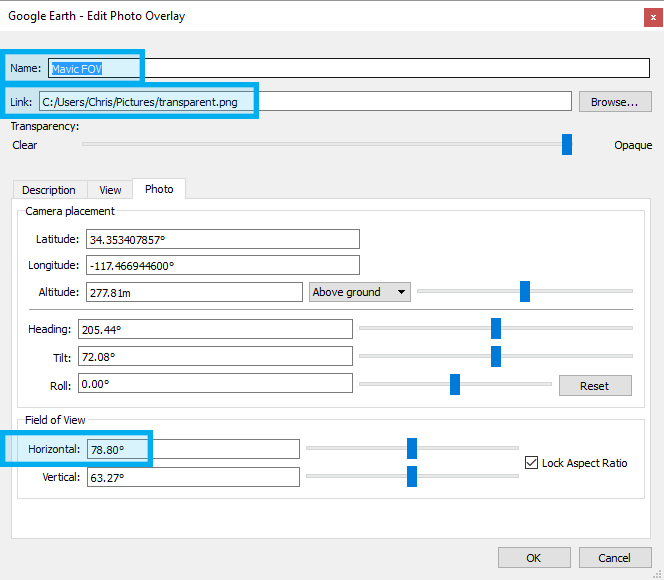The width and height of the screenshot is (664, 580).
Task: Click the Name field containing Mavic FOV
Action: pyautogui.click(x=349, y=68)
